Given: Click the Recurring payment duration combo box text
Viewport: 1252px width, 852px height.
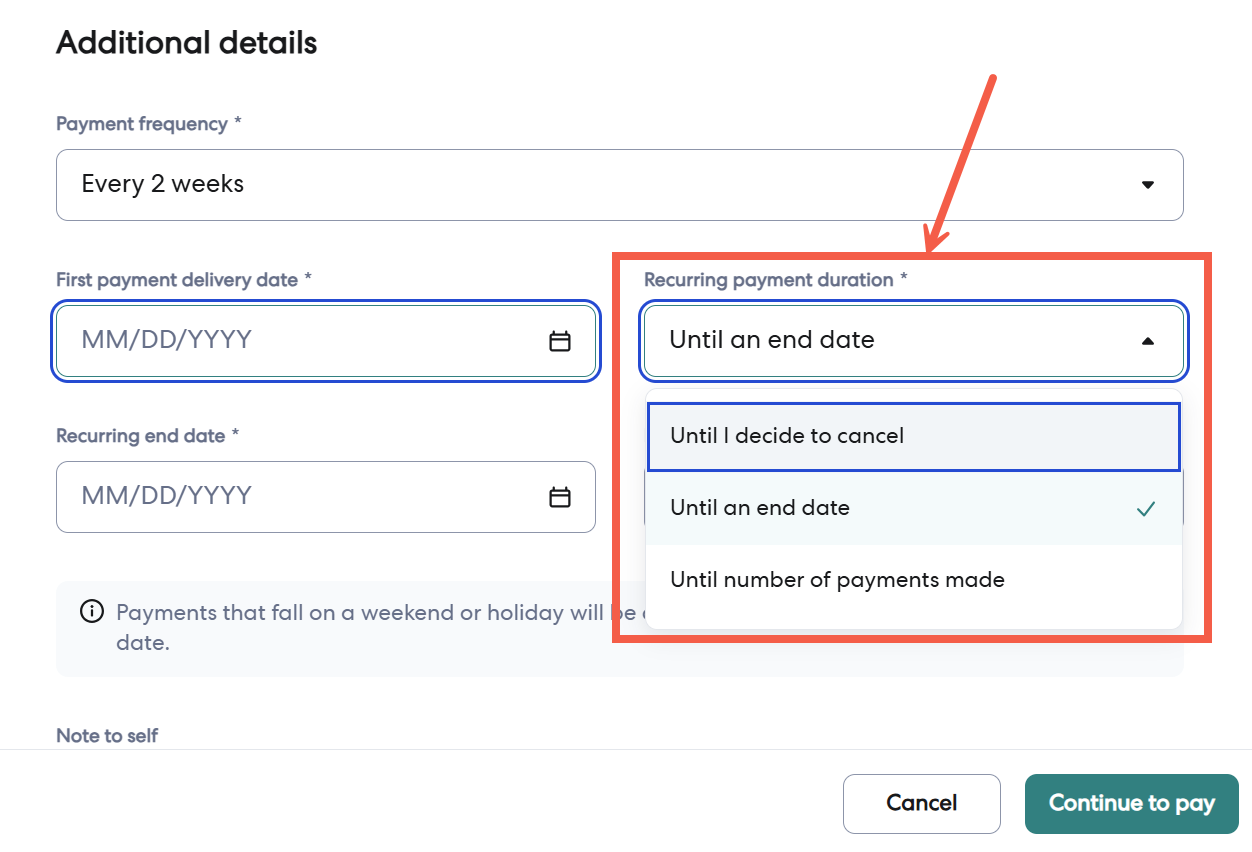Looking at the screenshot, I should (x=772, y=340).
